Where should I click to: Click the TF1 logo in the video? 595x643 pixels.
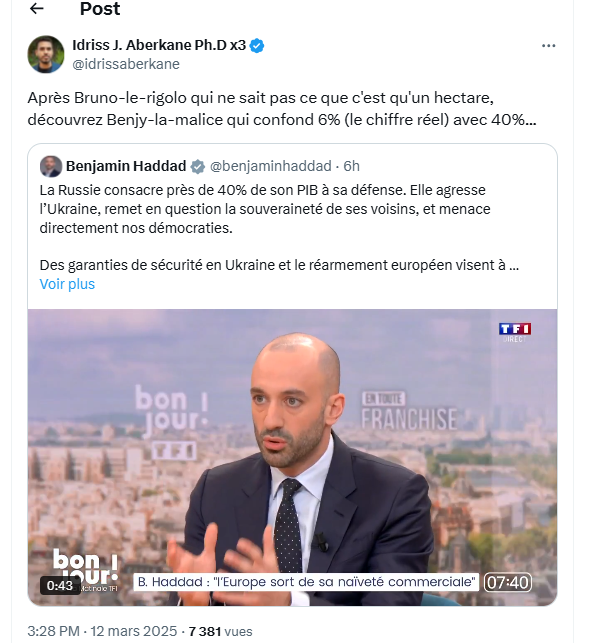click(515, 332)
